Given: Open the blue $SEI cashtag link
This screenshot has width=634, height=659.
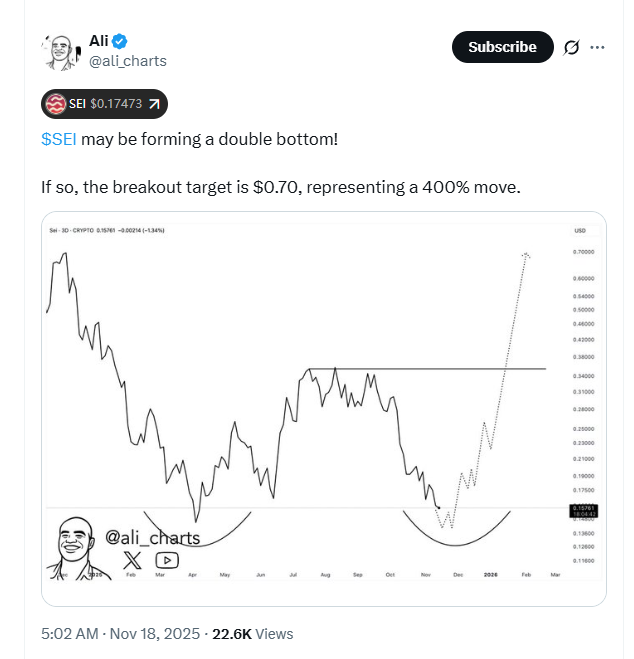Looking at the screenshot, I should [x=58, y=138].
